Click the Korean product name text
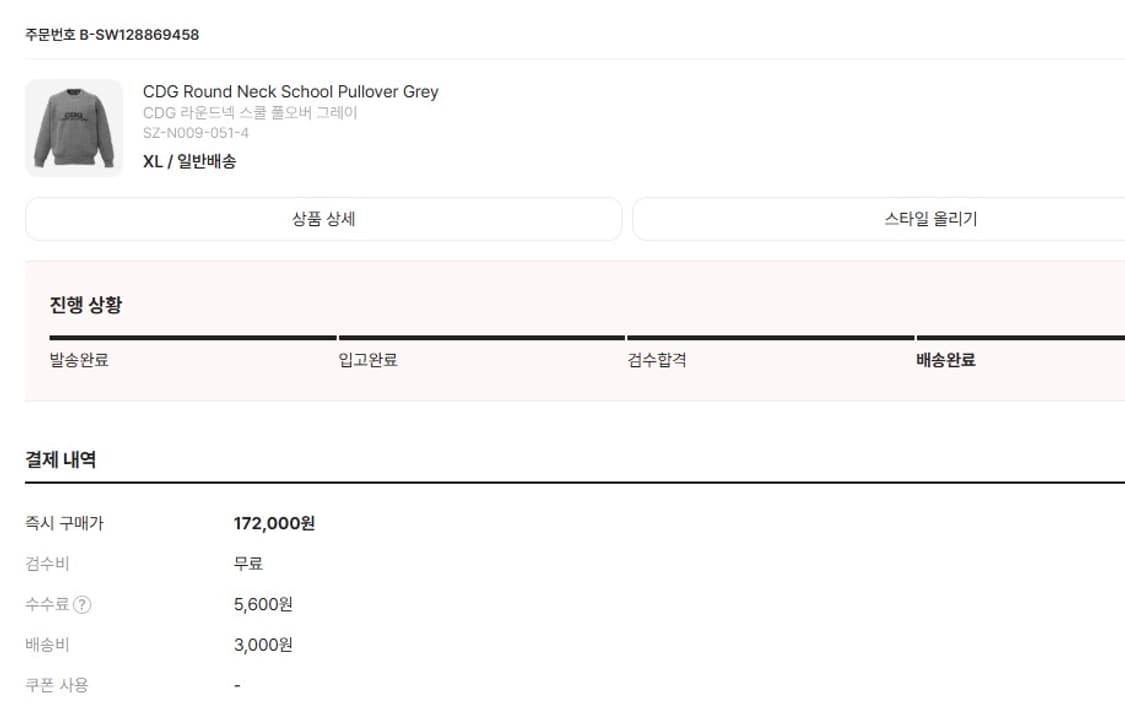Screen dimensions: 1125x714 (250, 113)
